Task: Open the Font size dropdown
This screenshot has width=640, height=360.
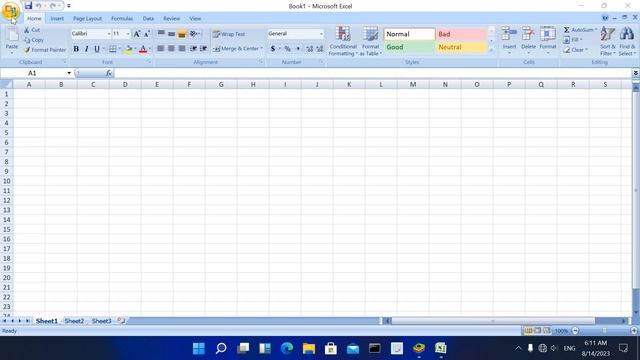Action: pyautogui.click(x=128, y=34)
